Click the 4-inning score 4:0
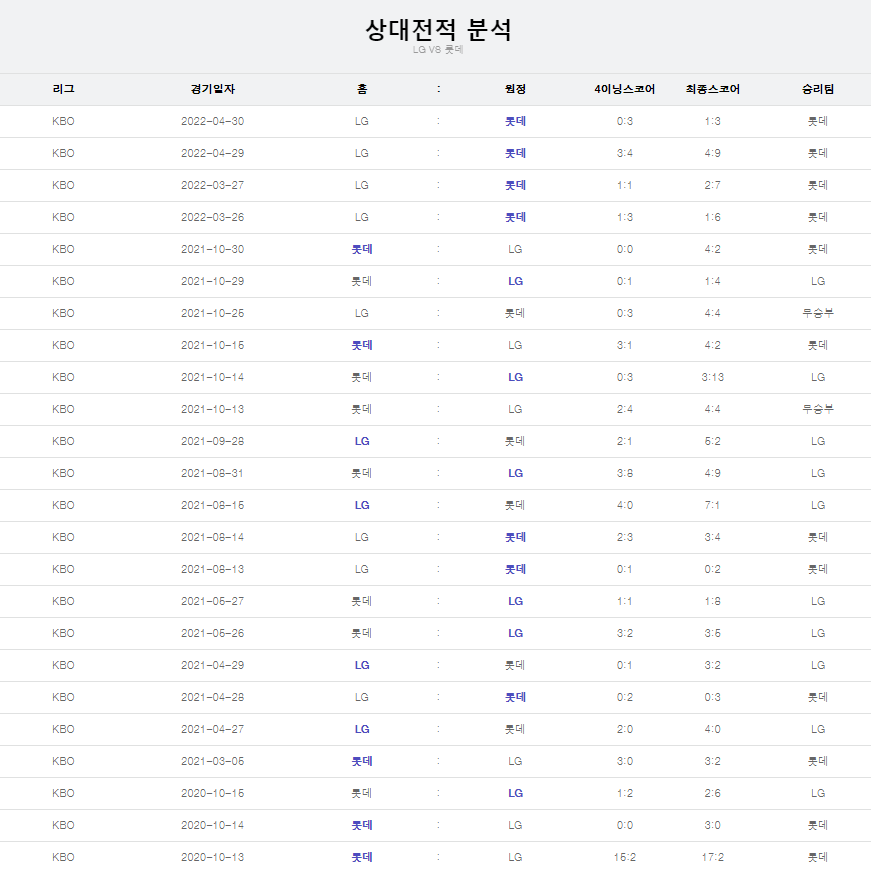Image resolution: width=871 pixels, height=869 pixels. (x=624, y=505)
